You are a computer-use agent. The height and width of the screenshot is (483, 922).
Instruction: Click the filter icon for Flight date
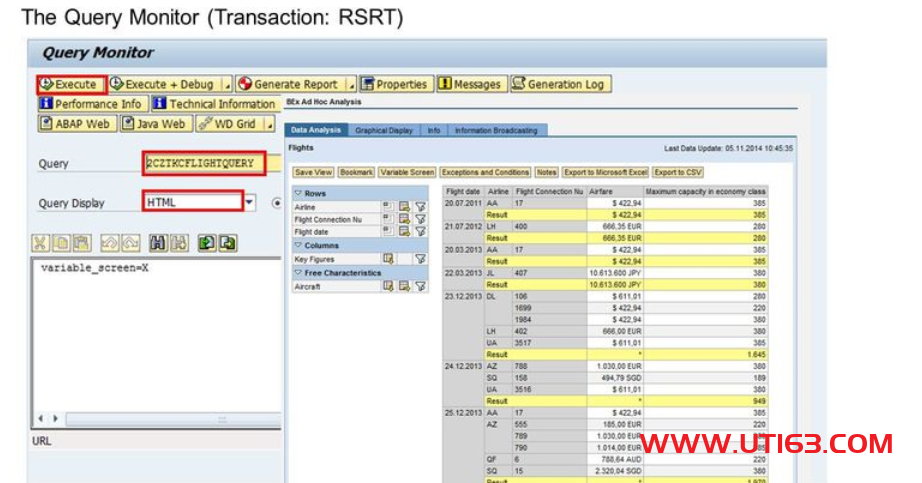click(x=420, y=232)
